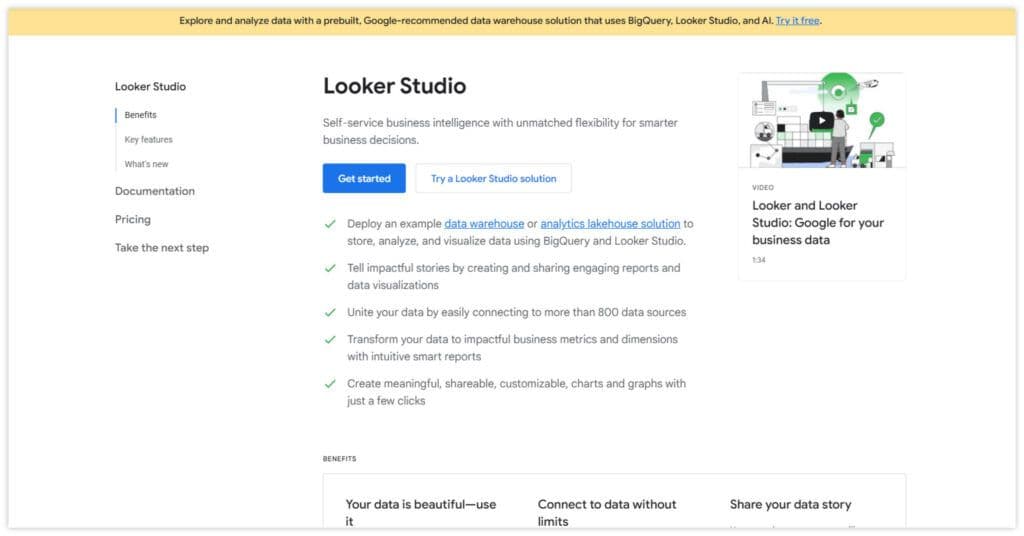Select Benefits in the sidebar

pyautogui.click(x=140, y=115)
